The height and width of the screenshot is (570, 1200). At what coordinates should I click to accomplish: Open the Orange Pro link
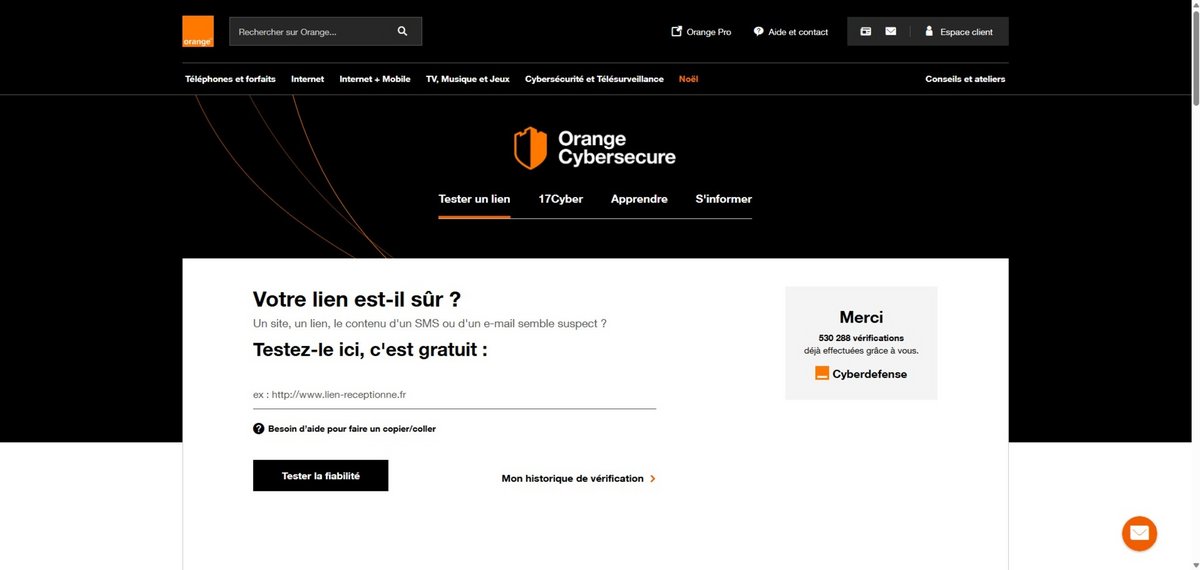click(701, 32)
